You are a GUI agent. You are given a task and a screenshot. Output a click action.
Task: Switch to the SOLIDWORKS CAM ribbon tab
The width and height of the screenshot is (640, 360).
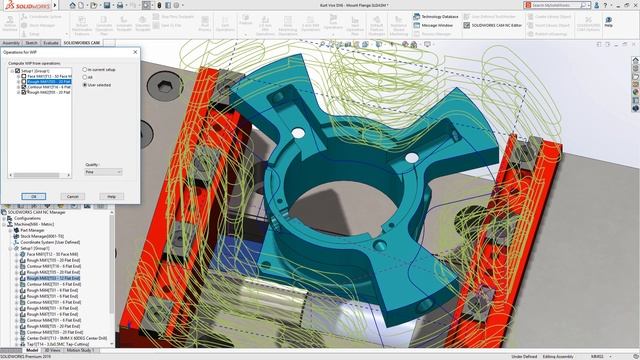[x=82, y=43]
